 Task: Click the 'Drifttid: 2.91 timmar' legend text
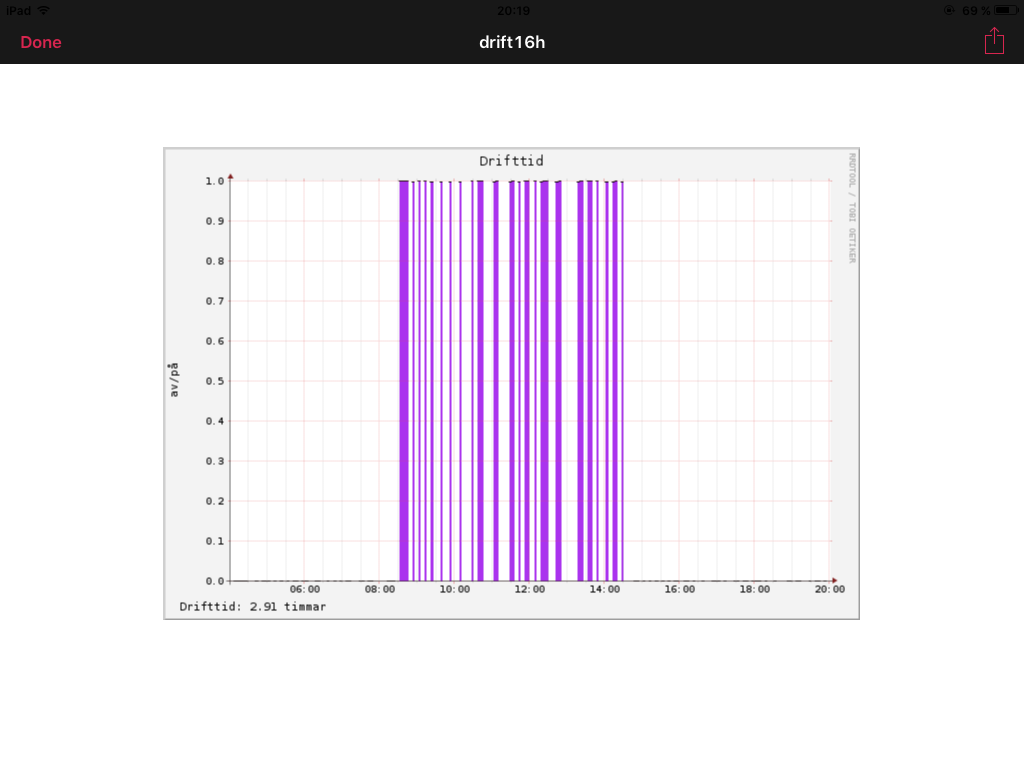pyautogui.click(x=252, y=607)
